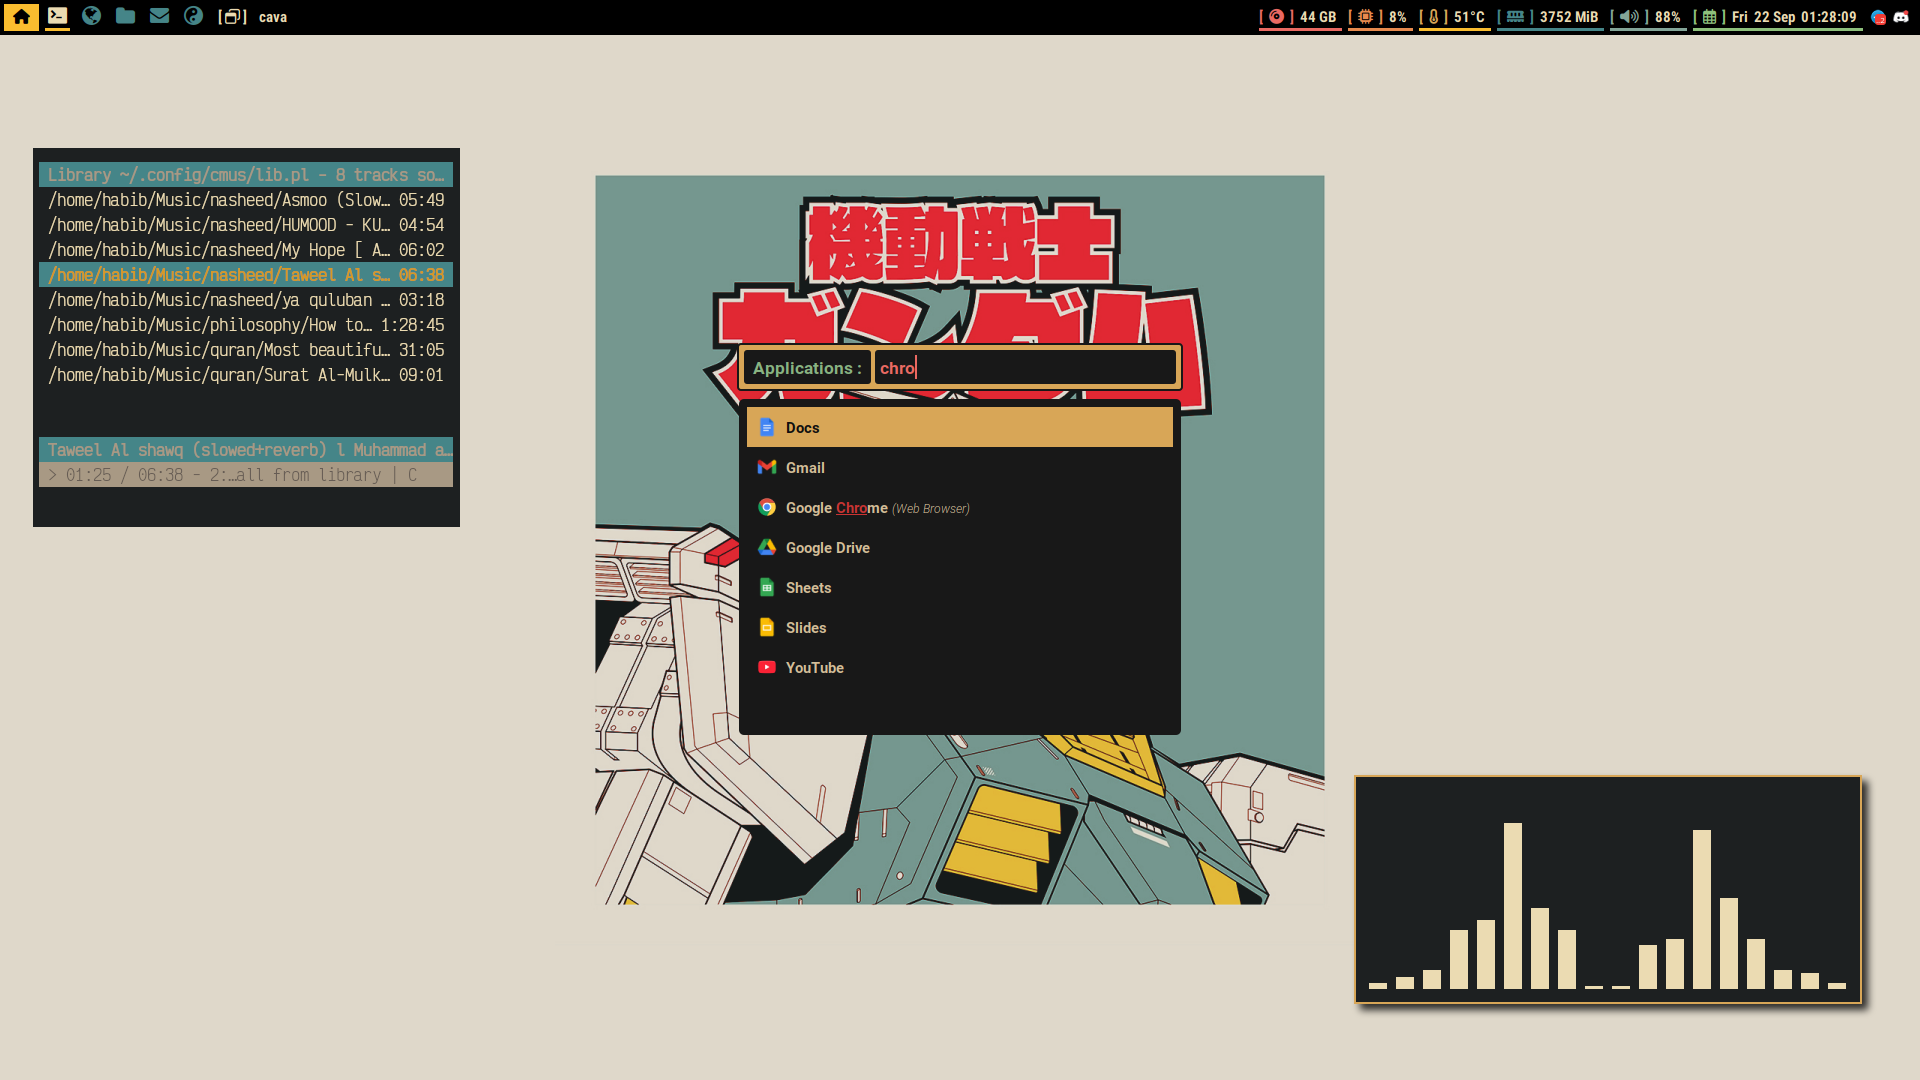The image size is (1920, 1080).
Task: Click the 3752 MiB memory value
Action: click(x=1569, y=17)
